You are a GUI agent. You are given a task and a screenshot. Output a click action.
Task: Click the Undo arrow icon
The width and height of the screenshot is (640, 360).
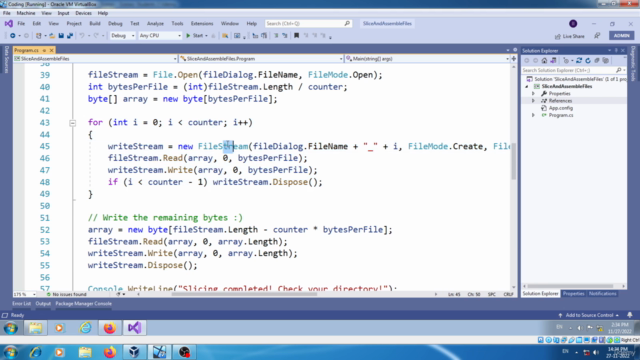(82, 36)
